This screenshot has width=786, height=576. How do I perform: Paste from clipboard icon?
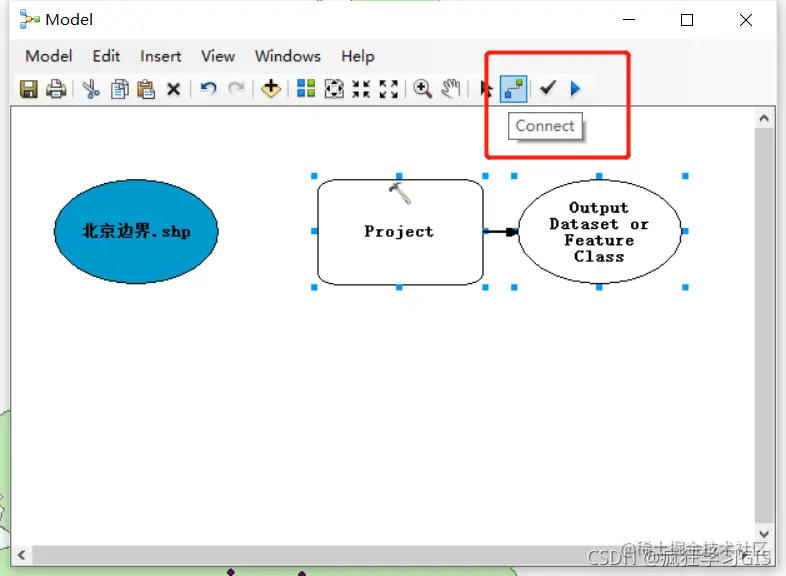[x=146, y=89]
